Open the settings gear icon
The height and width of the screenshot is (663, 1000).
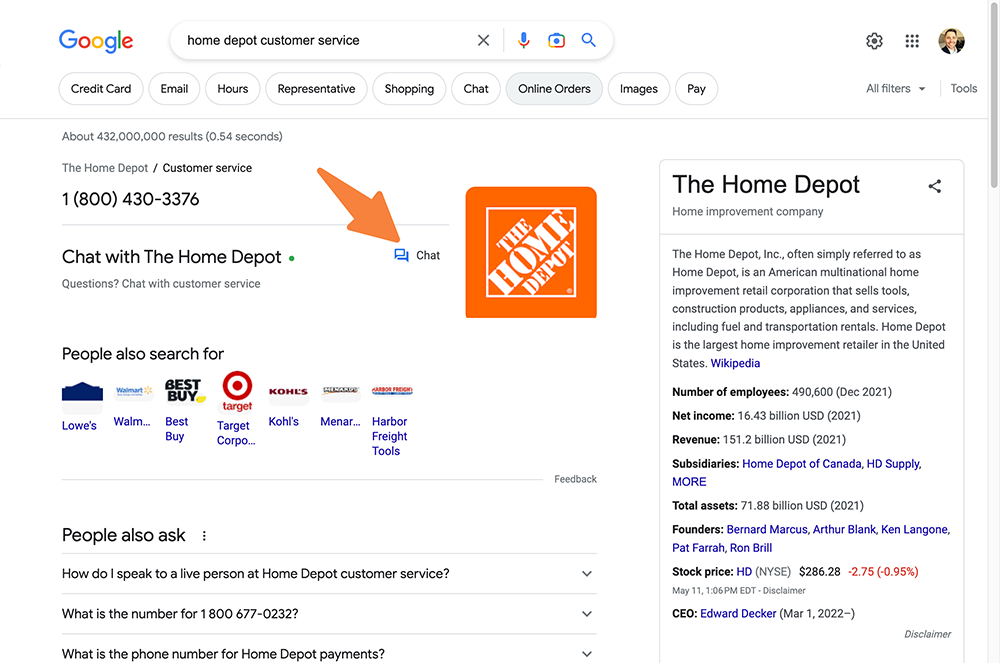tap(874, 41)
